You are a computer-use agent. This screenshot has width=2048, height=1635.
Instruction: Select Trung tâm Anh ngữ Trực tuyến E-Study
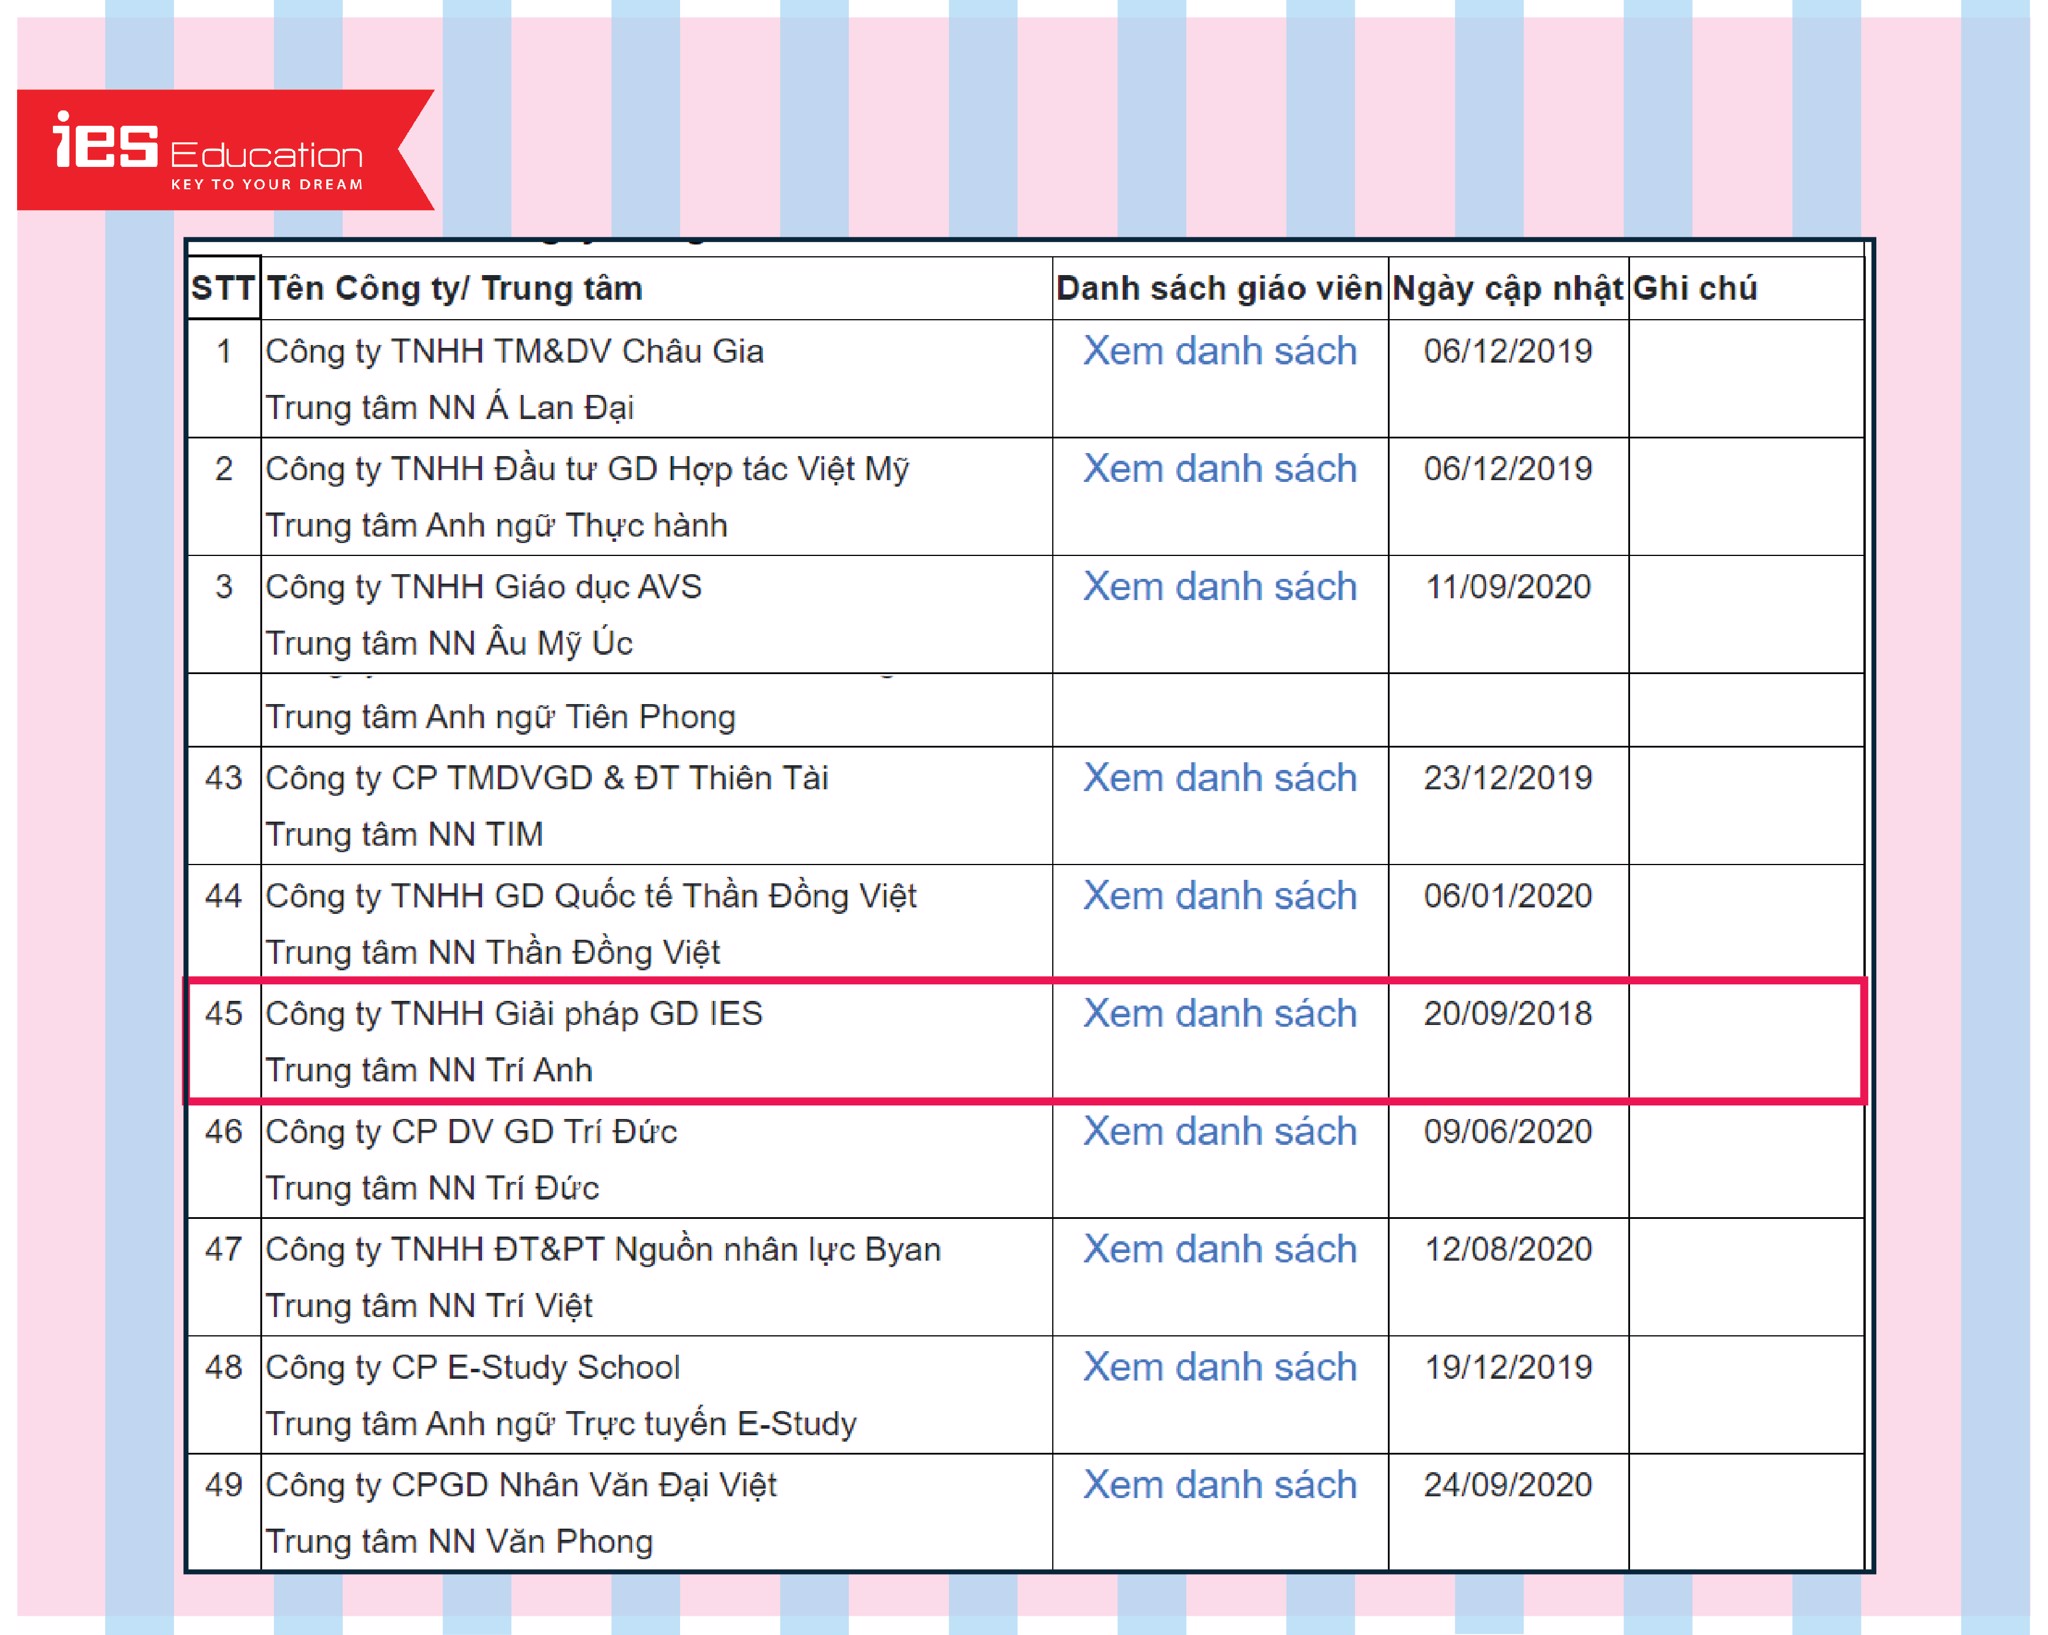[x=562, y=1425]
